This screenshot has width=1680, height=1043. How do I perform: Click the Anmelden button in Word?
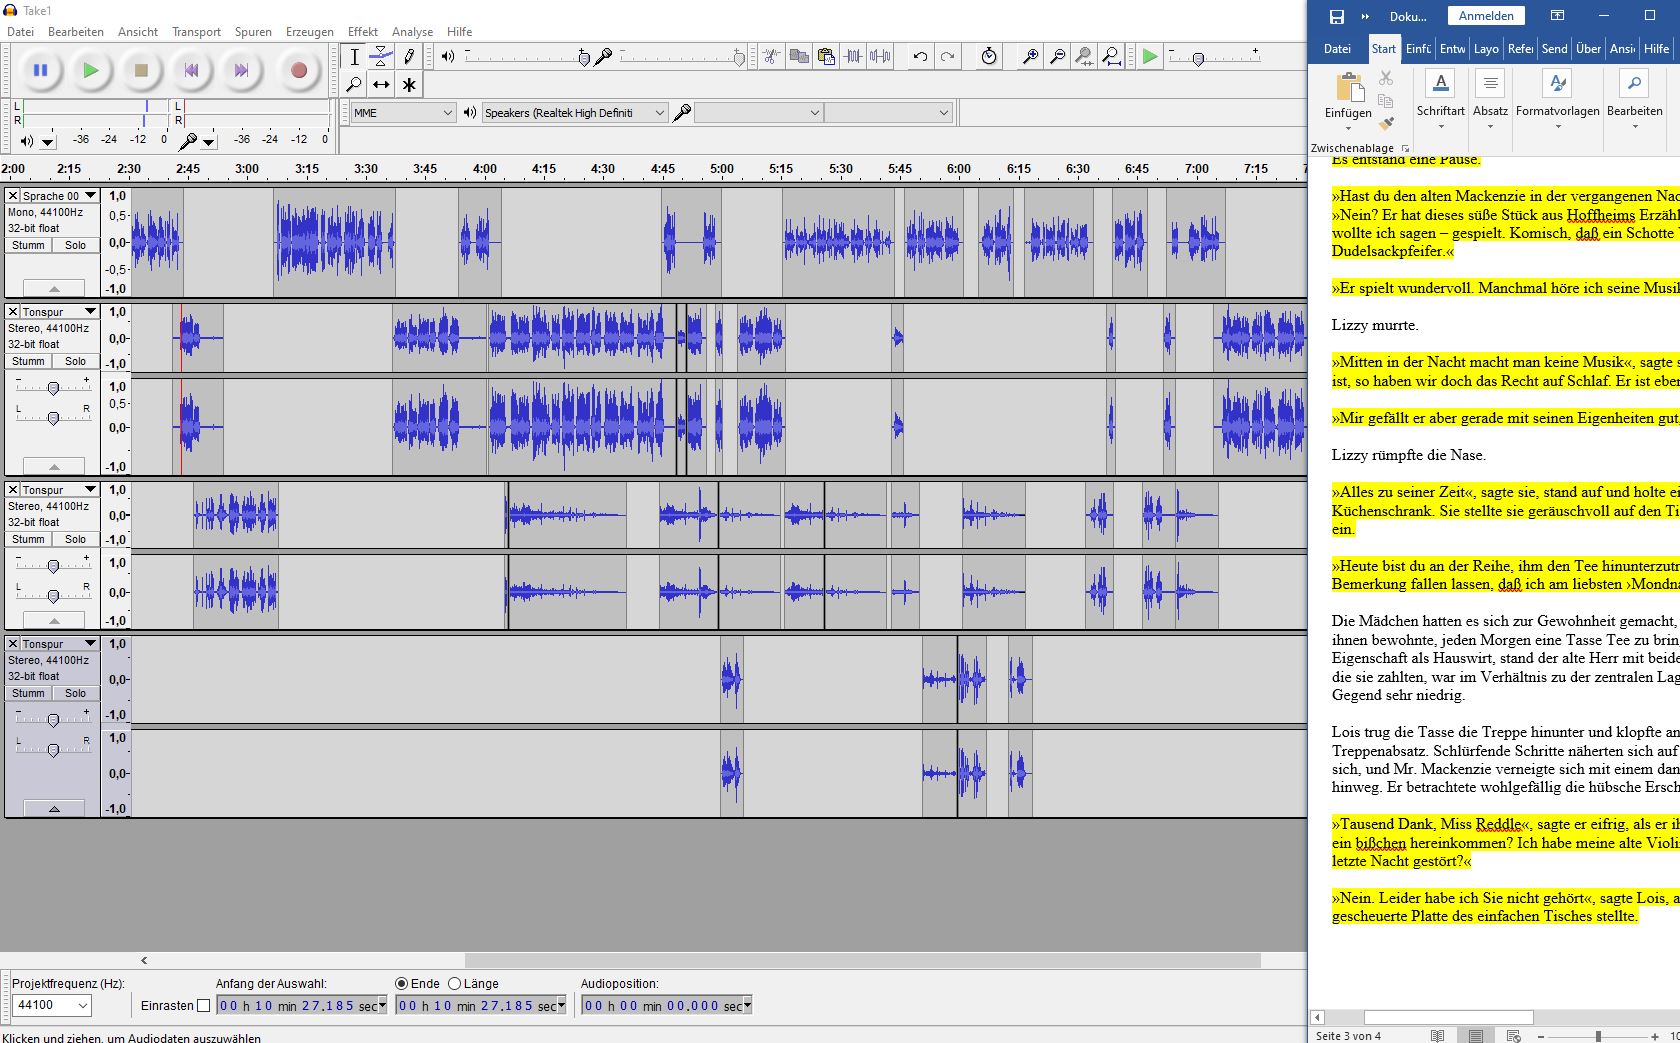[1486, 16]
